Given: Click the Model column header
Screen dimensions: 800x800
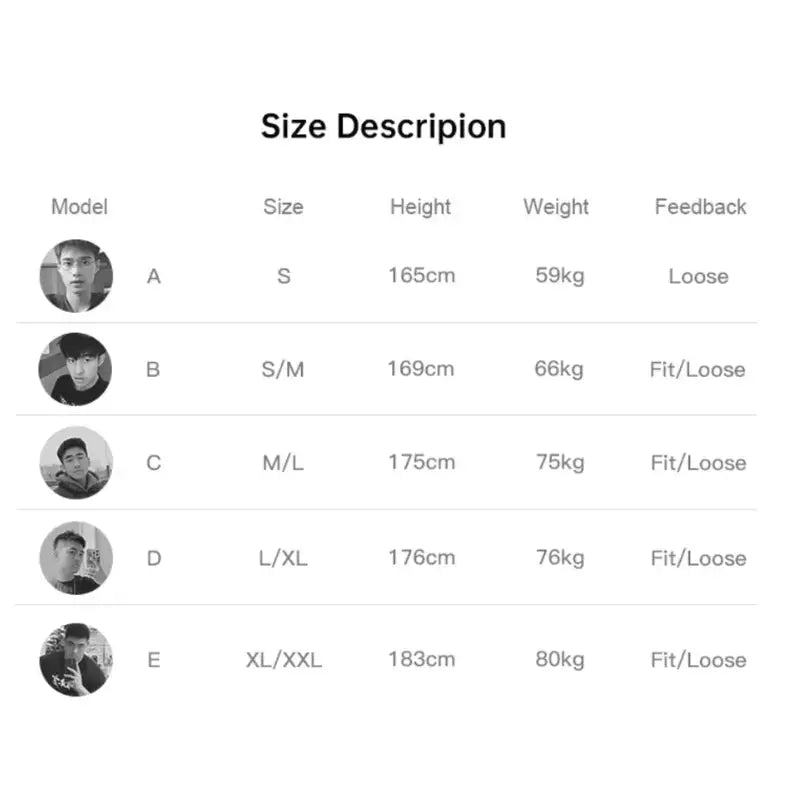Looking at the screenshot, I should click(80, 207).
